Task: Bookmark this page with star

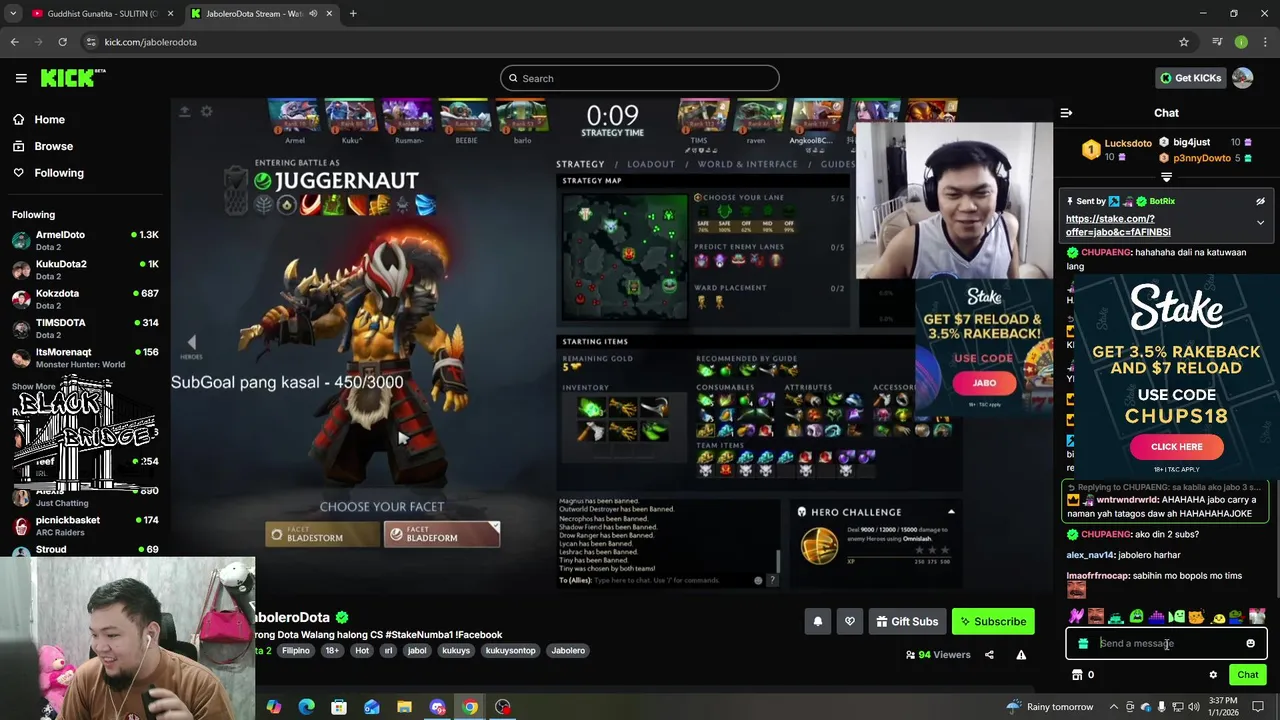Action: click(x=1184, y=42)
